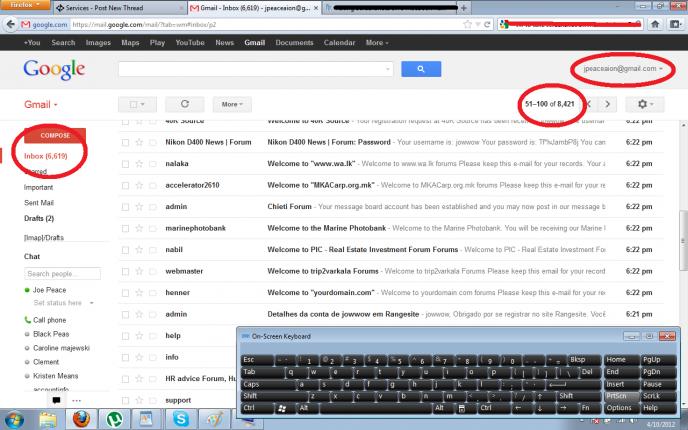The image size is (688, 430).
Task: Tick the henner email checkbox
Action: tap(125, 293)
